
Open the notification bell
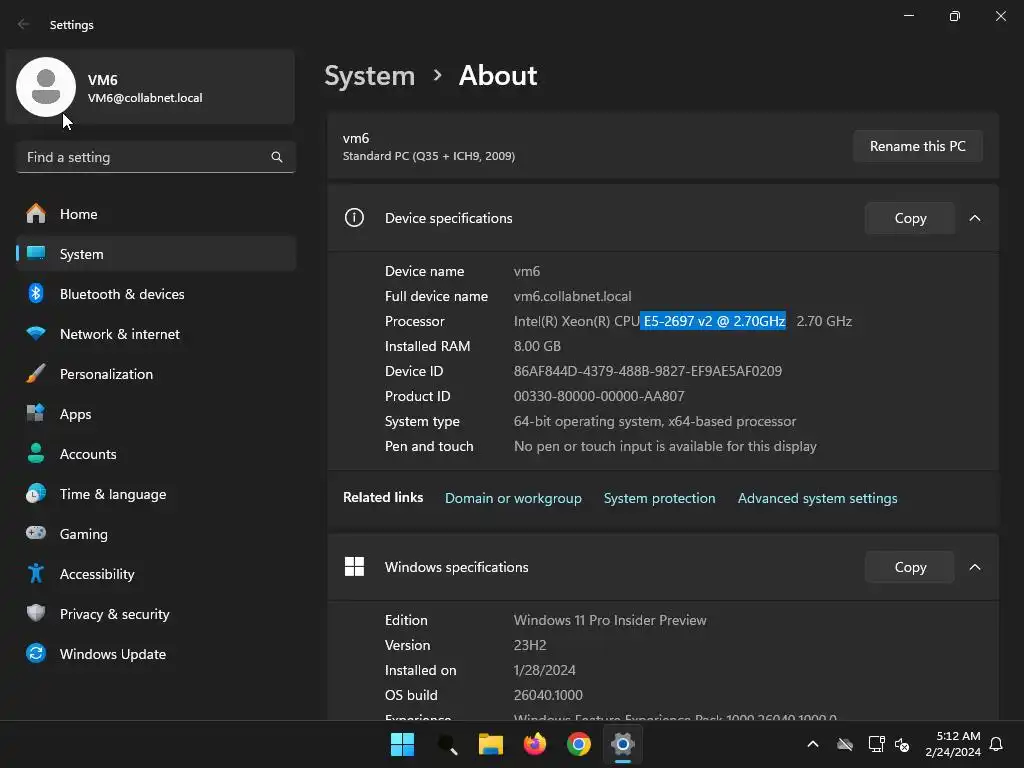point(997,744)
